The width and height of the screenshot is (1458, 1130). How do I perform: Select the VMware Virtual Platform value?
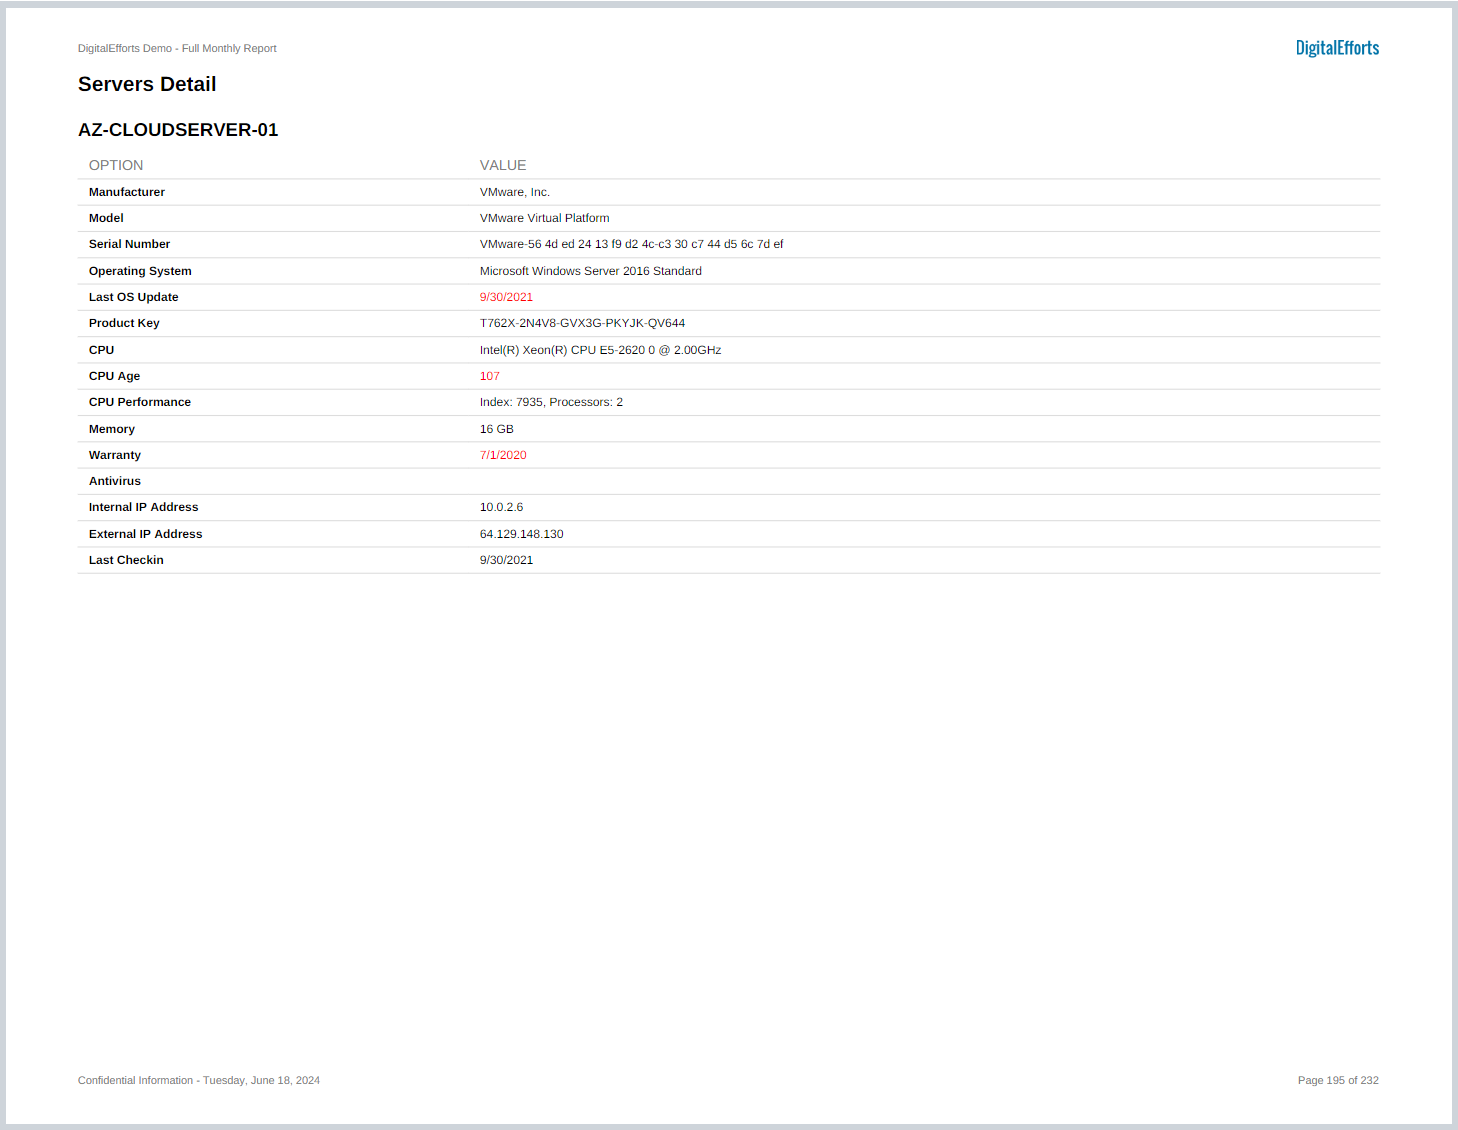pyautogui.click(x=545, y=218)
